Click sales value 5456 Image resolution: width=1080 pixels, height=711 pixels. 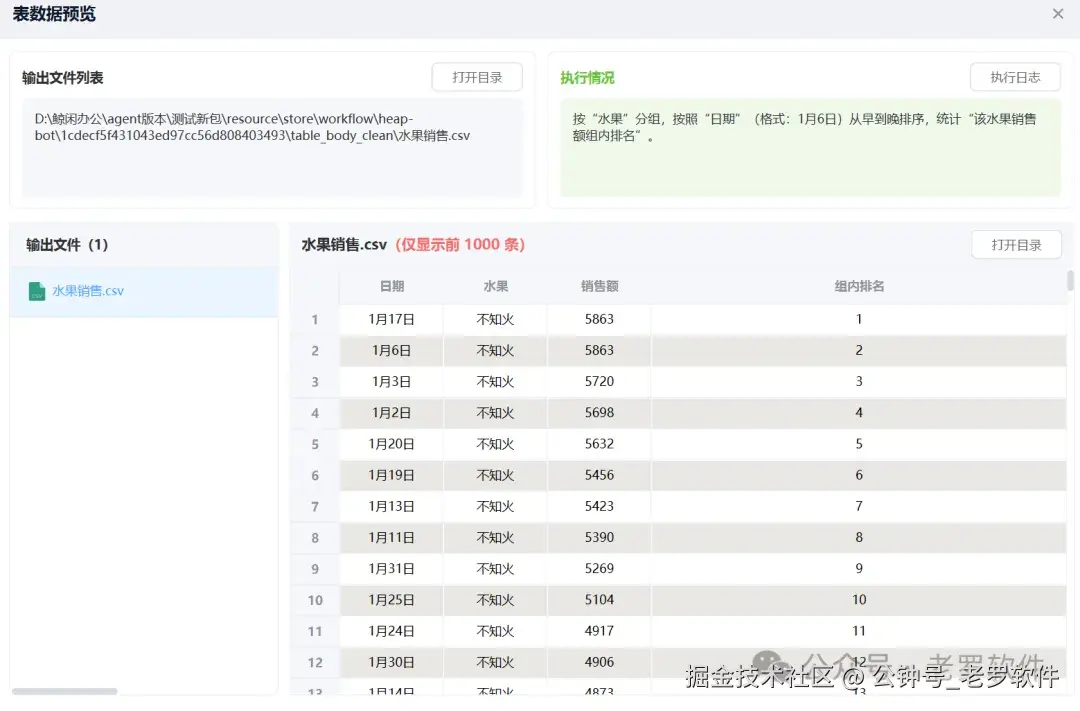(599, 475)
